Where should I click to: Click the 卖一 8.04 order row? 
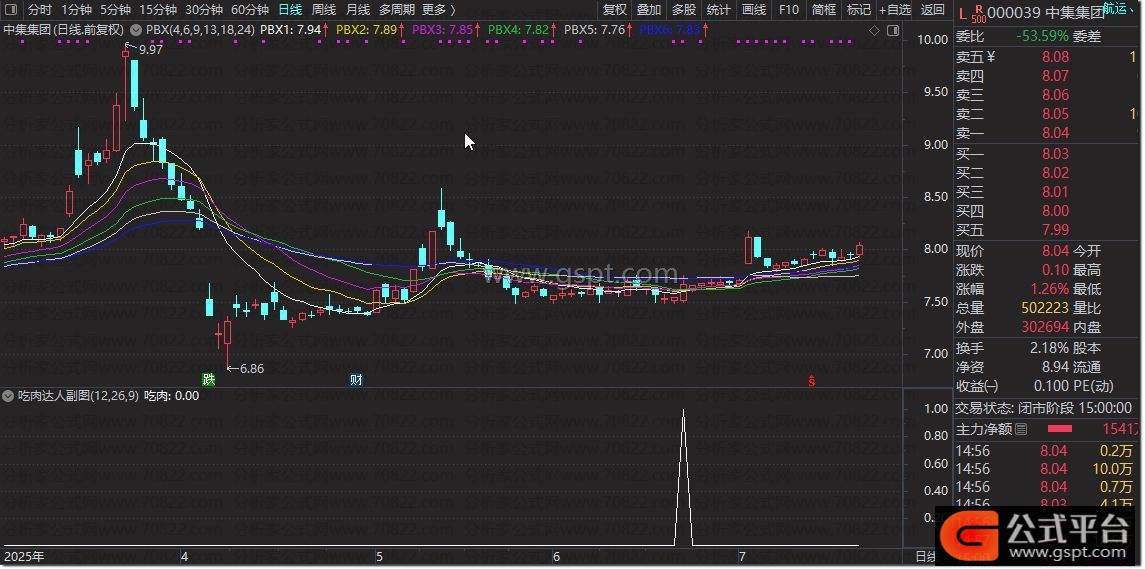pyautogui.click(x=1048, y=133)
